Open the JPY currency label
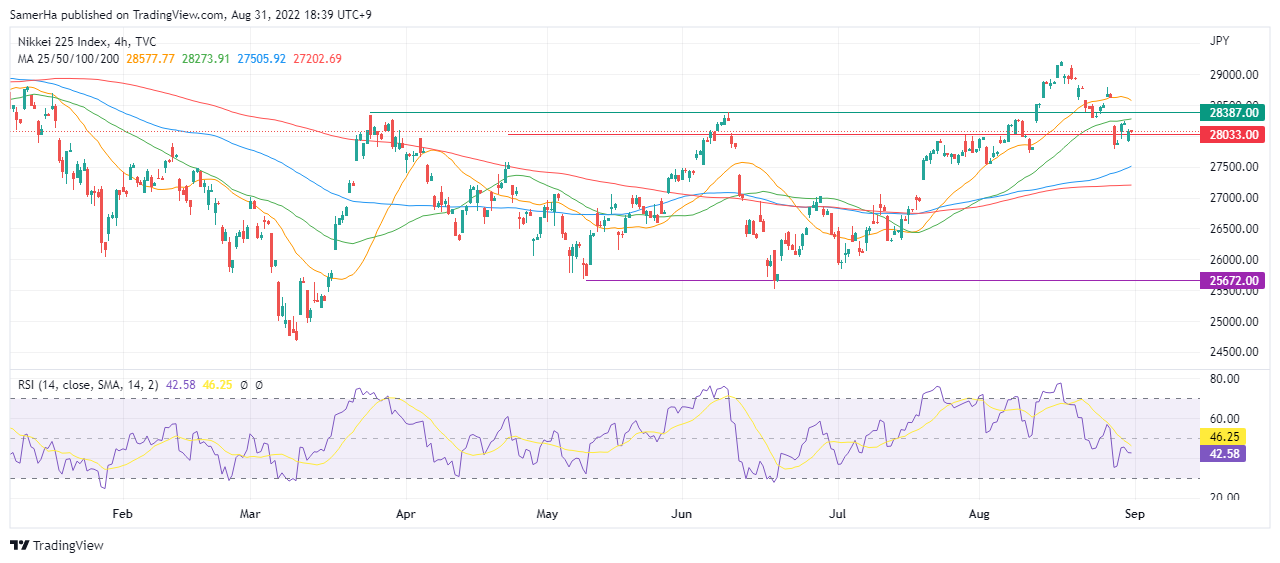1280x563 pixels. (1220, 41)
